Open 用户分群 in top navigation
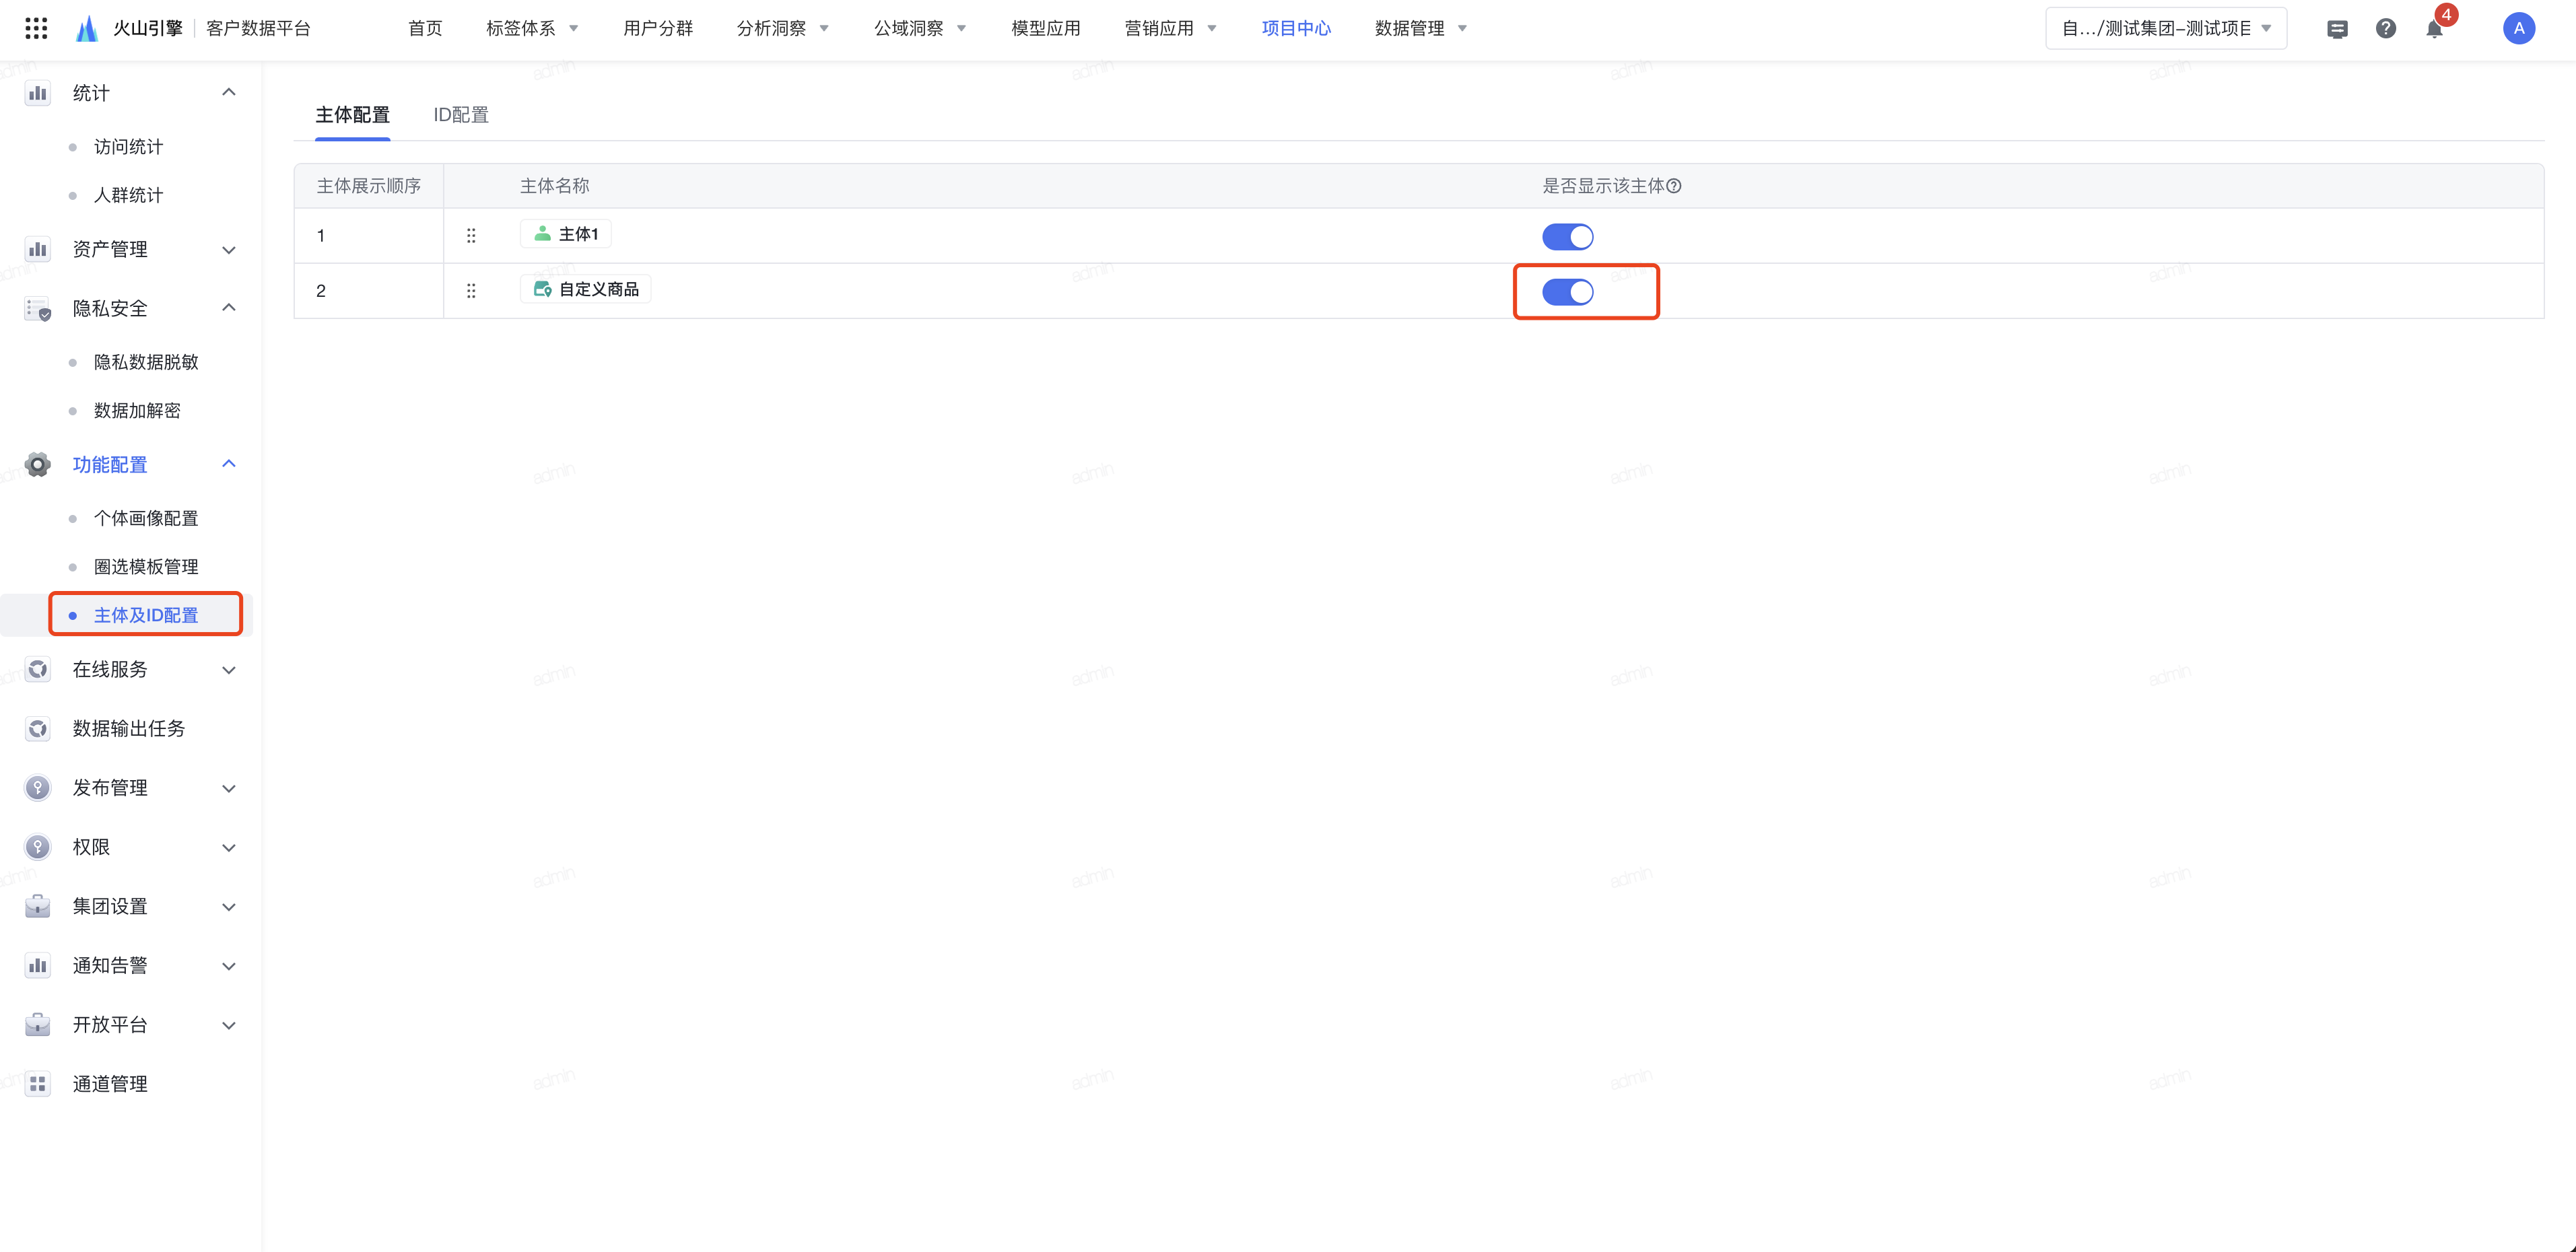Screen dimensions: 2576x1252 (x=658, y=28)
